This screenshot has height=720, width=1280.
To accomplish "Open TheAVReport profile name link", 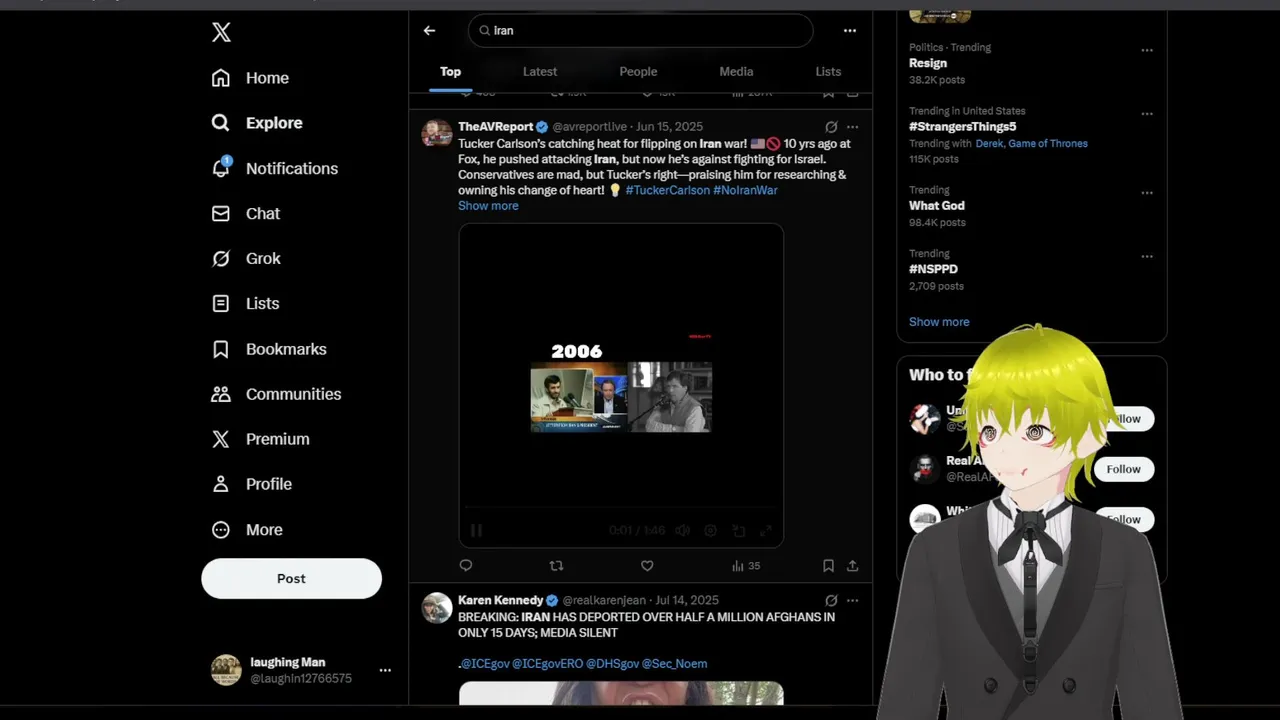I will click(495, 127).
